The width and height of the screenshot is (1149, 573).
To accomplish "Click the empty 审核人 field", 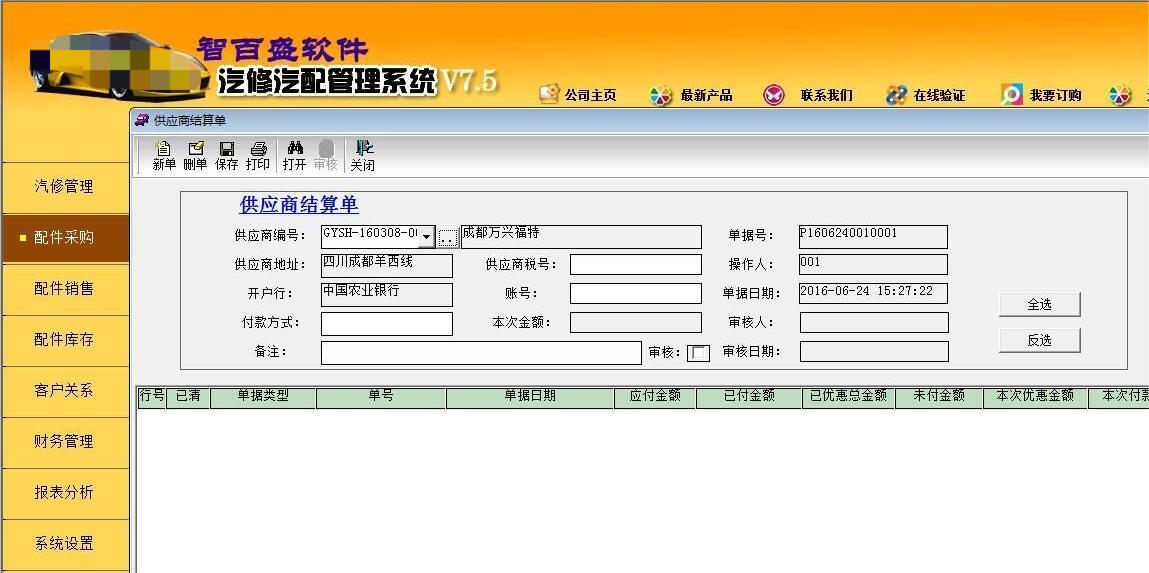I will coord(874,322).
